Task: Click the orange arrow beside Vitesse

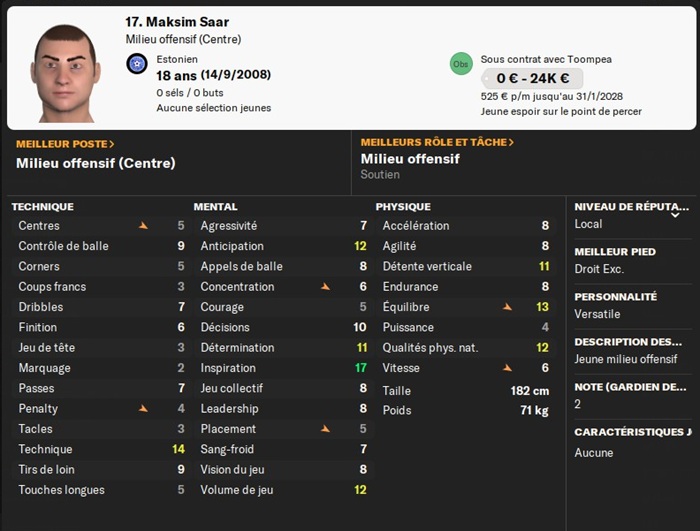Action: click(507, 368)
